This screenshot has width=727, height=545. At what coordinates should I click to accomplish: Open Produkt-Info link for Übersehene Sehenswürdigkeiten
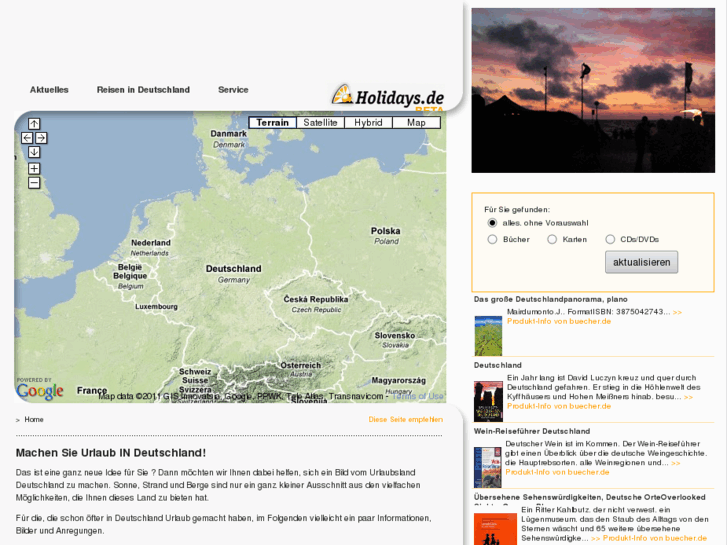(655, 538)
